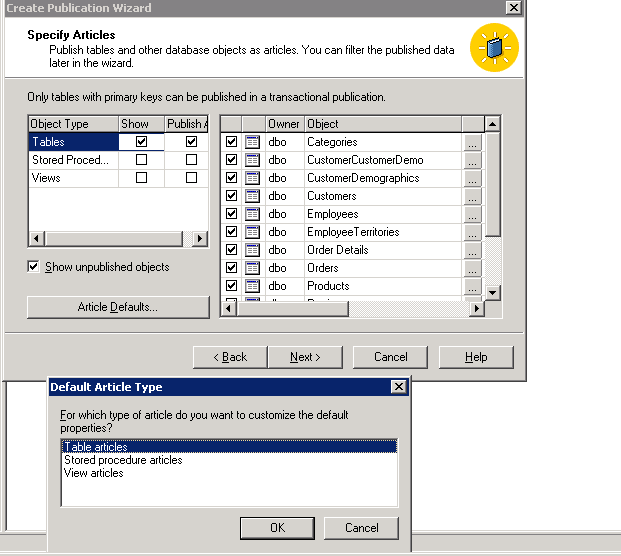The image size is (621, 556).
Task: Enable Show checkbox for Views
Action: (141, 178)
